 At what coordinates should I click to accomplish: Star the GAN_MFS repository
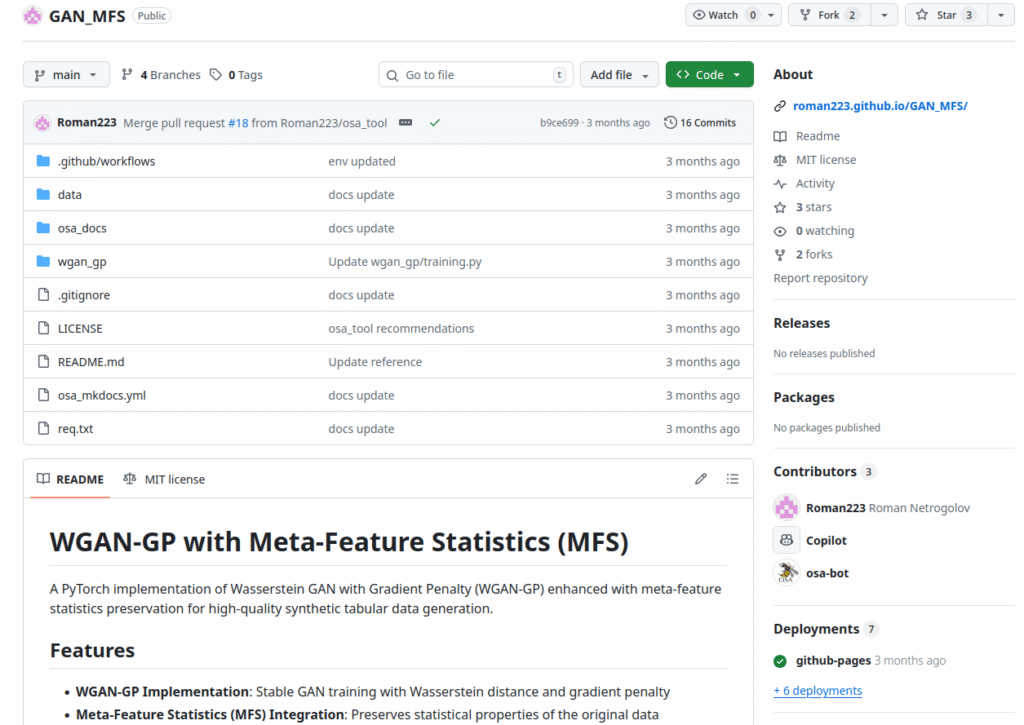coord(946,15)
